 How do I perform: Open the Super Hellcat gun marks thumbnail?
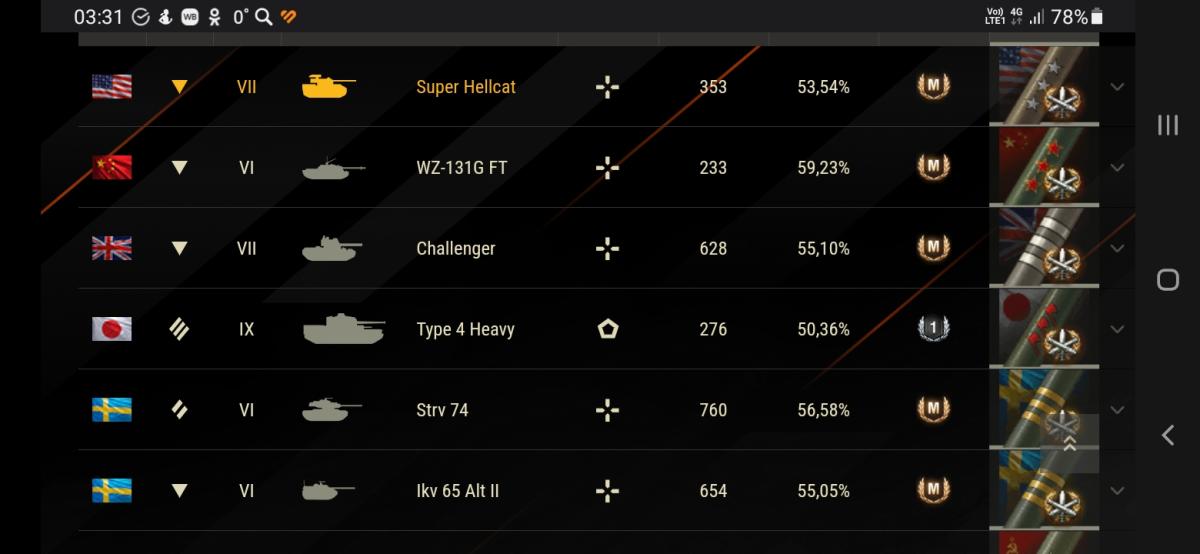coord(1044,87)
